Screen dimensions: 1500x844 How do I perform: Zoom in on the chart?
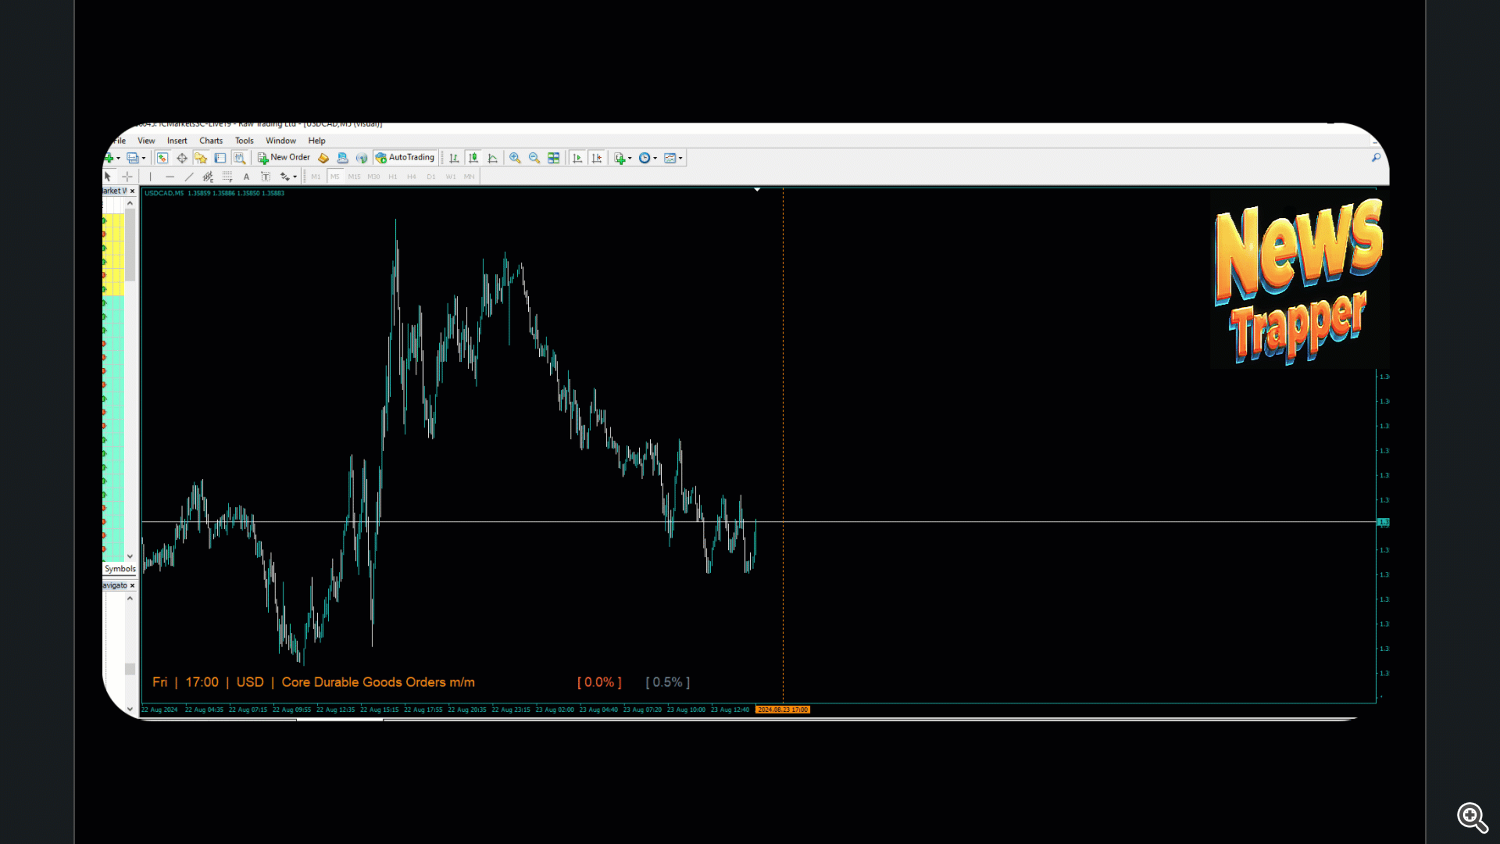pyautogui.click(x=515, y=158)
